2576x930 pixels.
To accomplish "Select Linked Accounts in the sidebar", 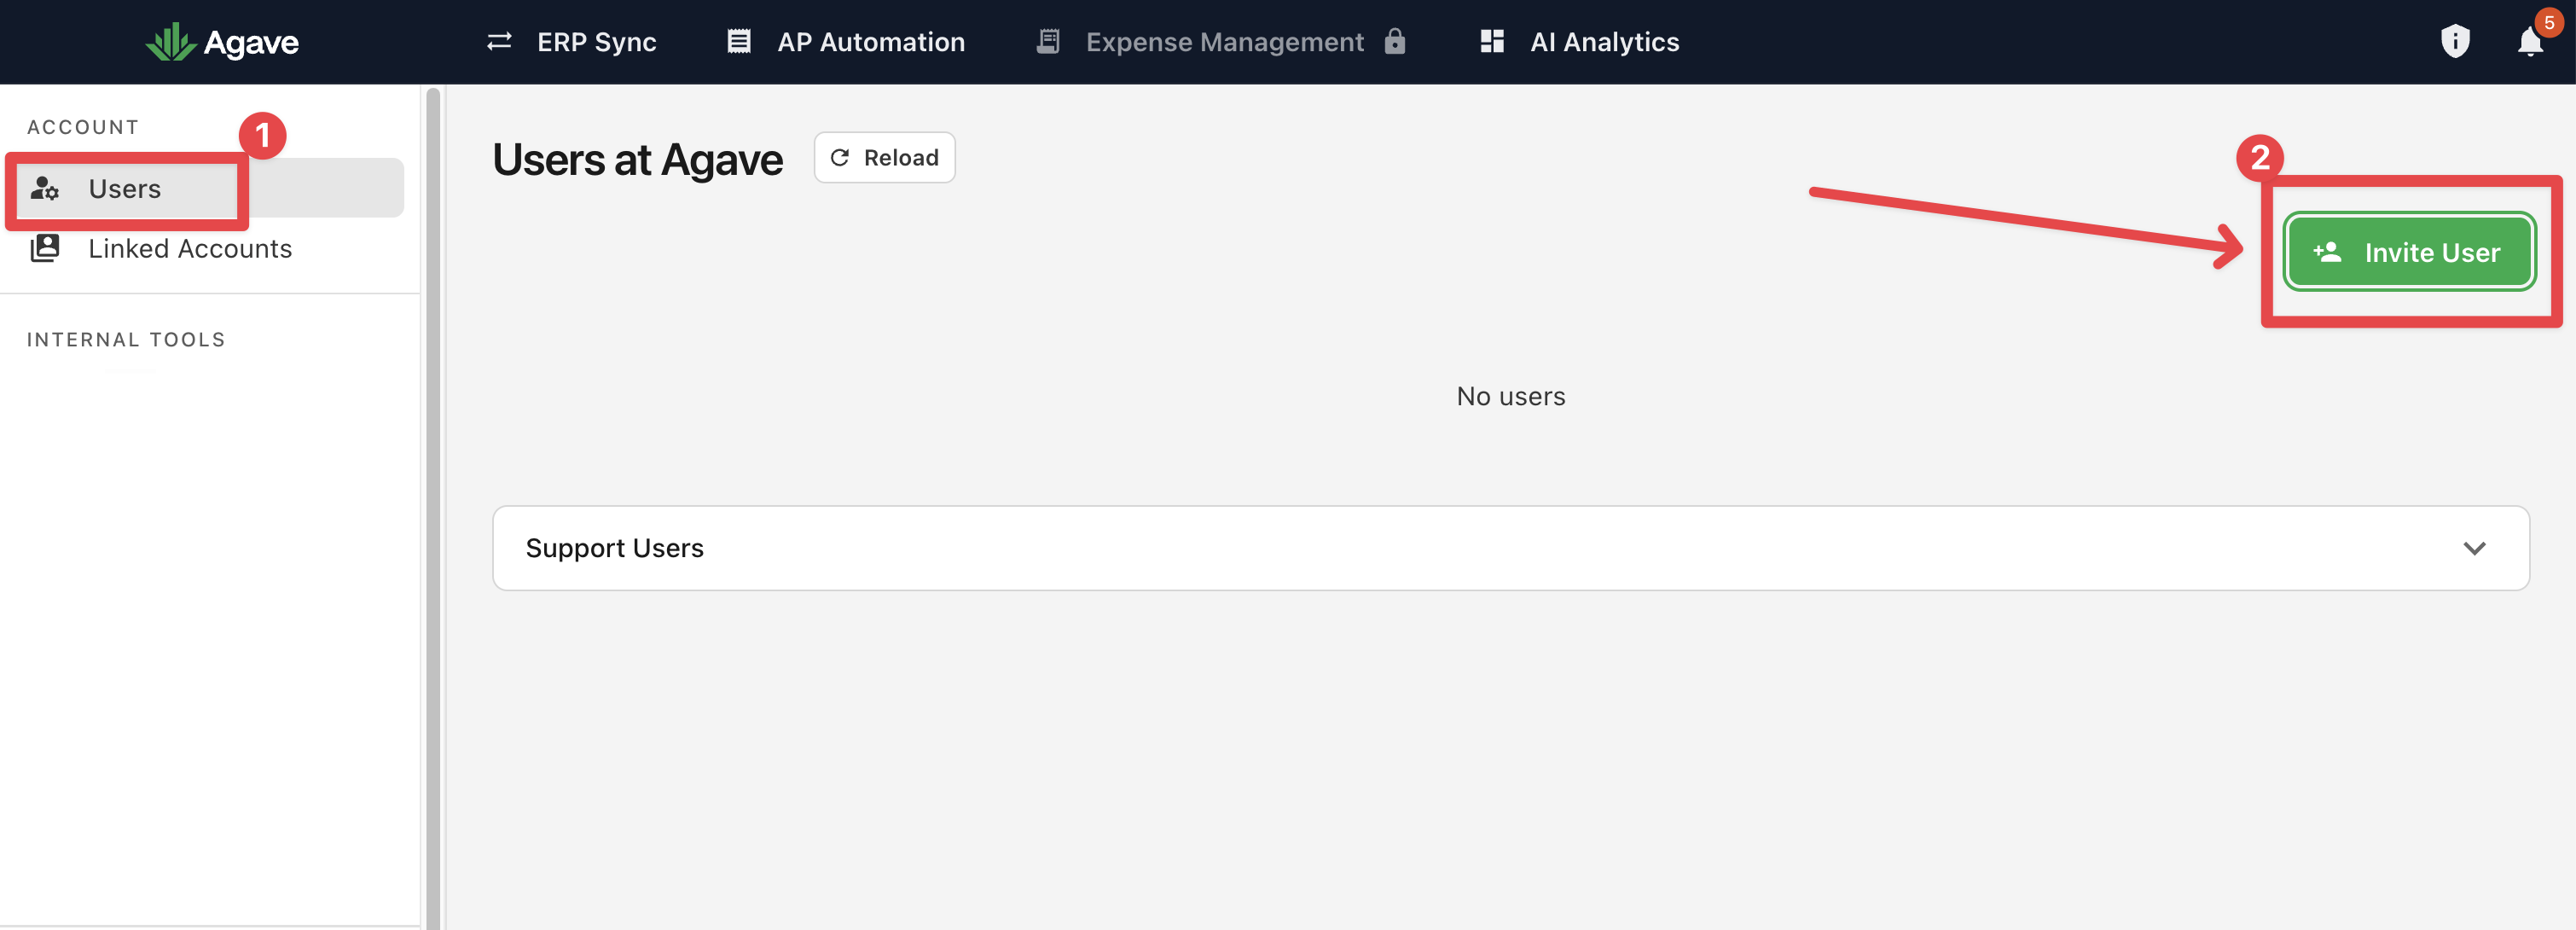I will [x=211, y=248].
